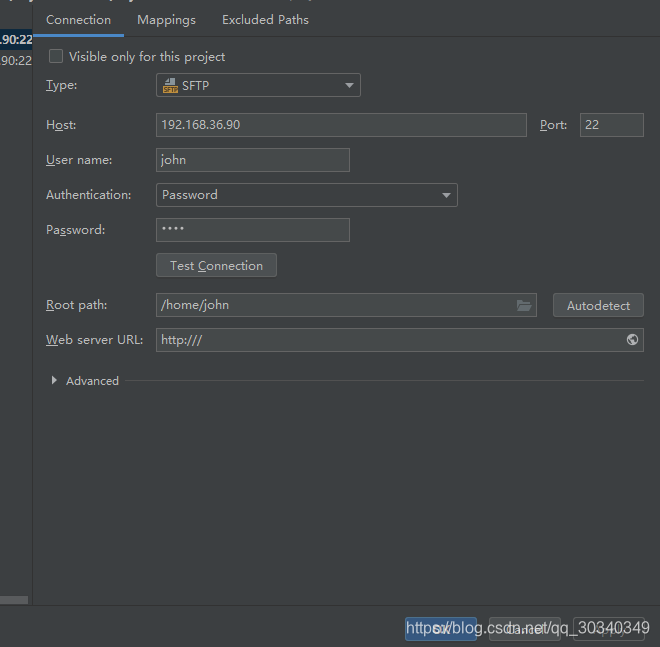
Task: Select the highlighted .90:22 server entry
Action: pyautogui.click(x=16, y=40)
